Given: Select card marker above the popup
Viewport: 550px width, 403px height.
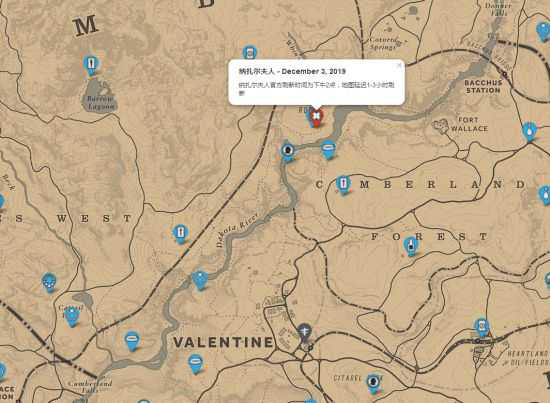Looking at the screenshot, I should [x=249, y=53].
